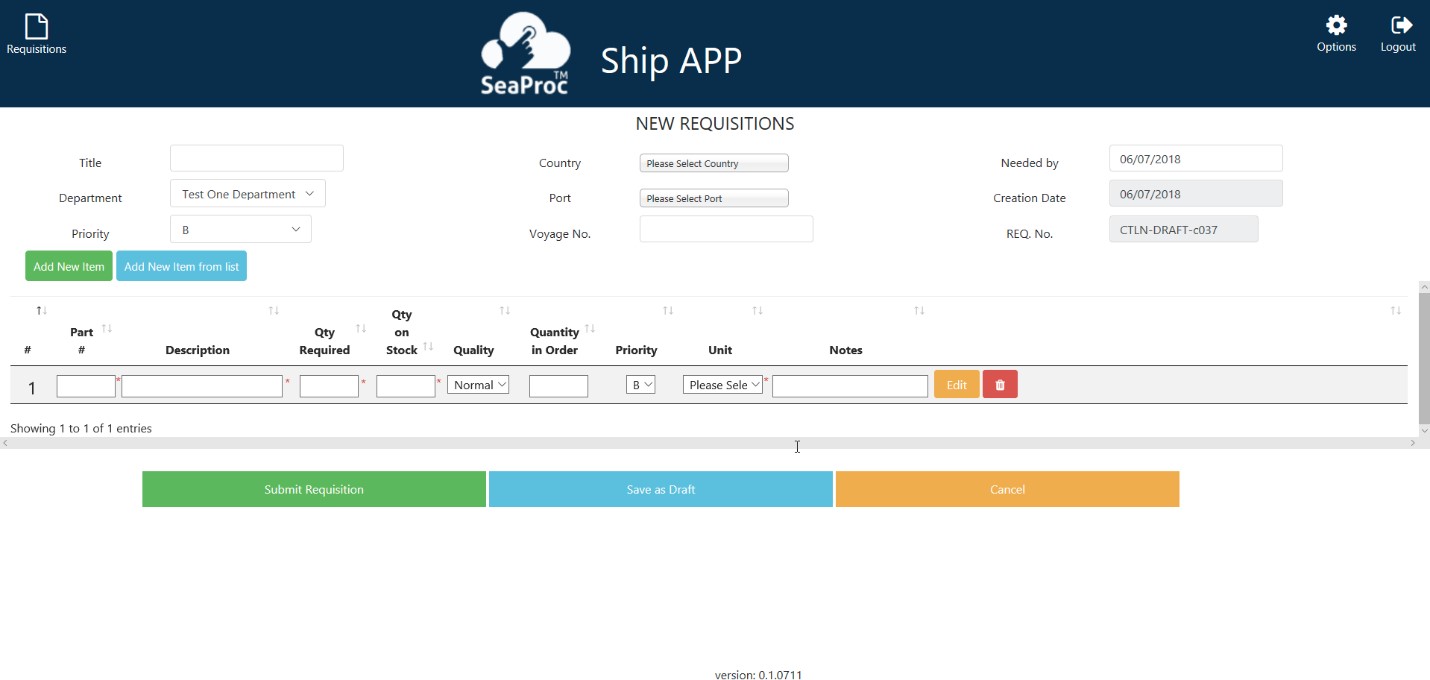Click Save as Draft button
This screenshot has height=680, width=1430.
coord(661,489)
